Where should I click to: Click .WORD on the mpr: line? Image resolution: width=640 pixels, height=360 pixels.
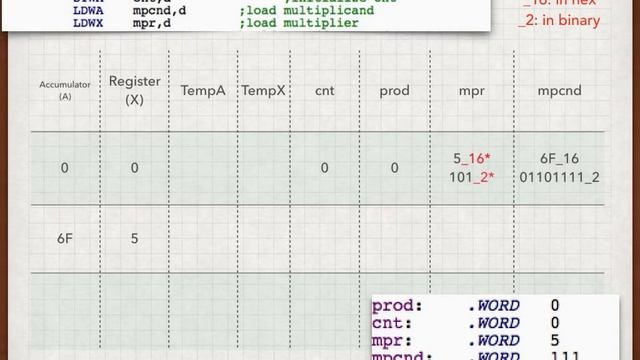[x=494, y=340]
